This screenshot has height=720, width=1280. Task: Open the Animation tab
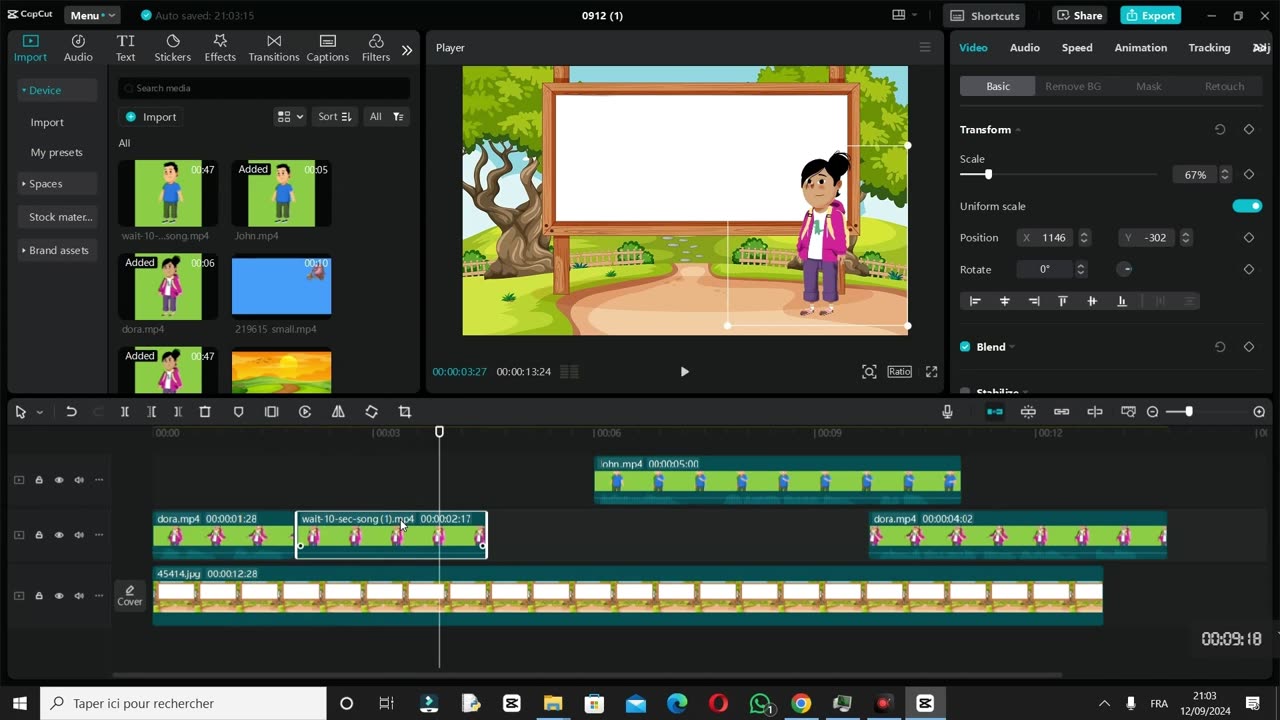click(1140, 47)
